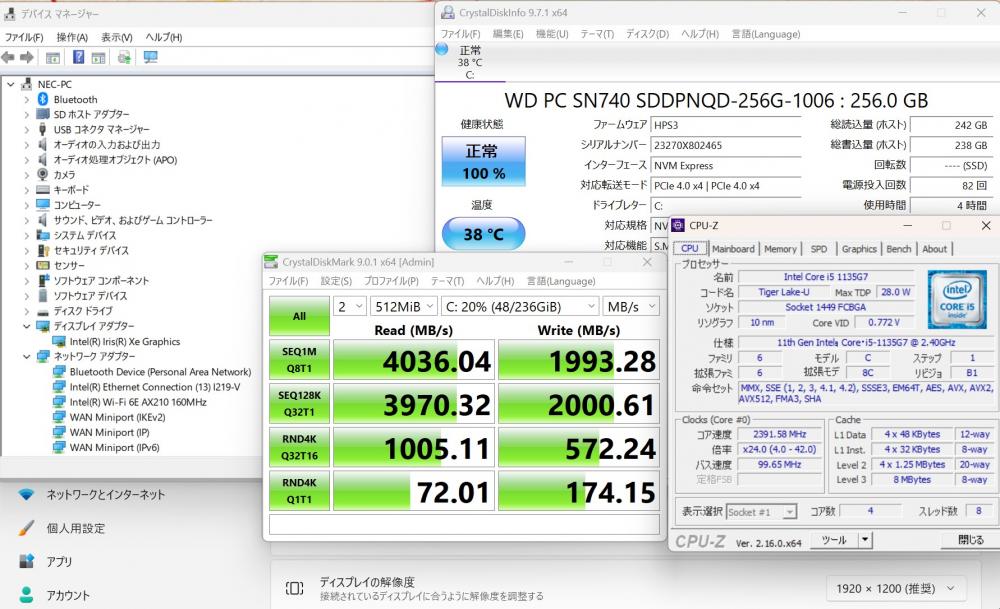Open the MB/s unit dropdown
This screenshot has height=609, width=1000.
[631, 307]
